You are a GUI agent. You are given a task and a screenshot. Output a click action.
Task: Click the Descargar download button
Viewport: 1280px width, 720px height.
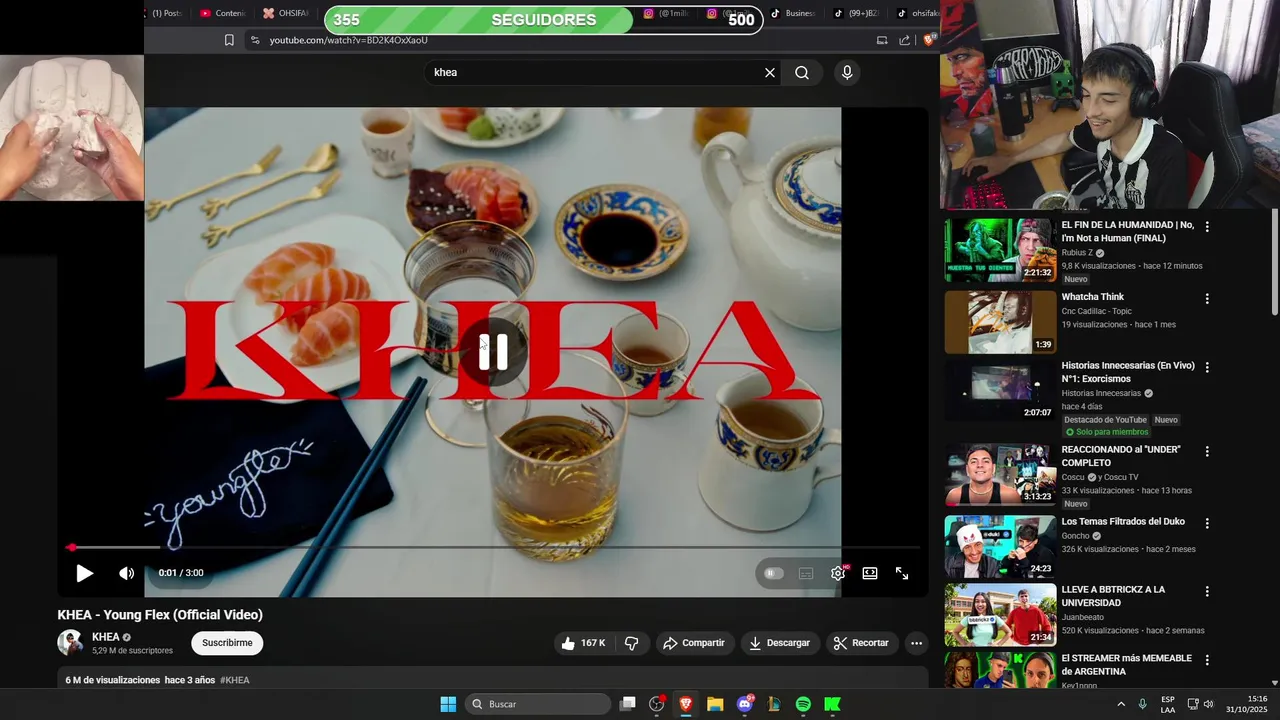[779, 643]
